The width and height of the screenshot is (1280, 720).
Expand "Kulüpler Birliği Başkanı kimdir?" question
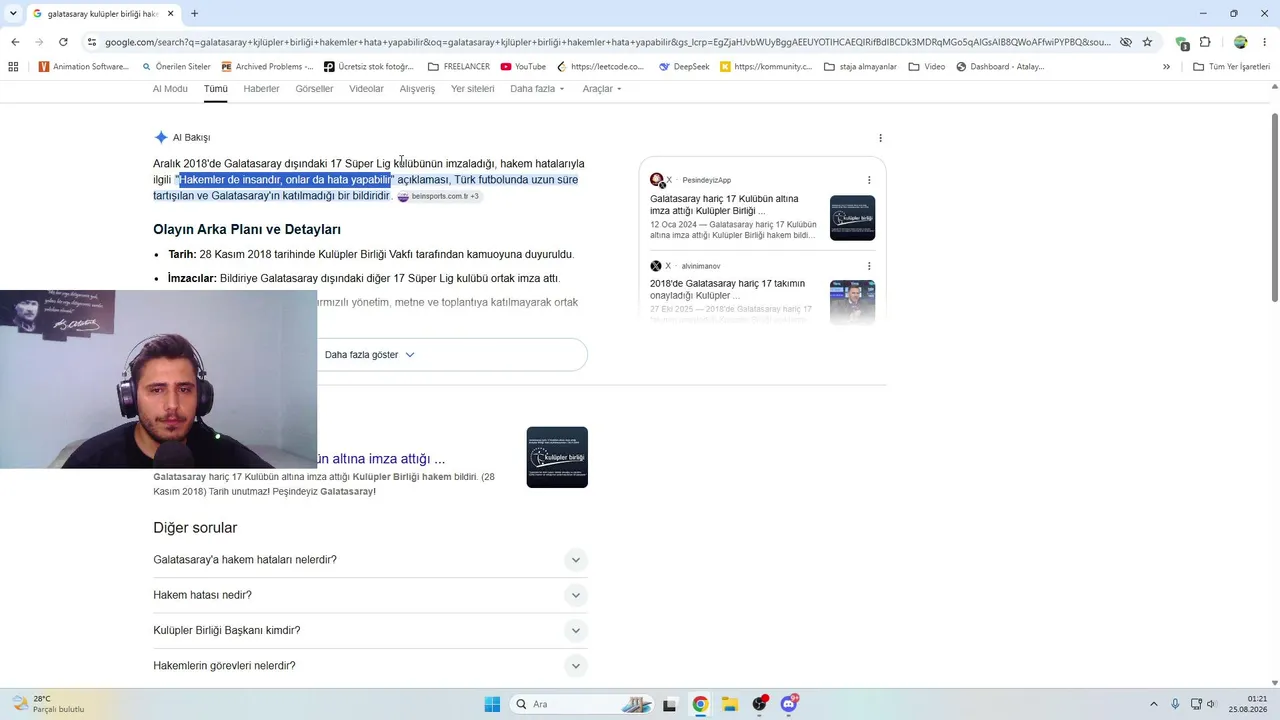pyautogui.click(x=370, y=631)
